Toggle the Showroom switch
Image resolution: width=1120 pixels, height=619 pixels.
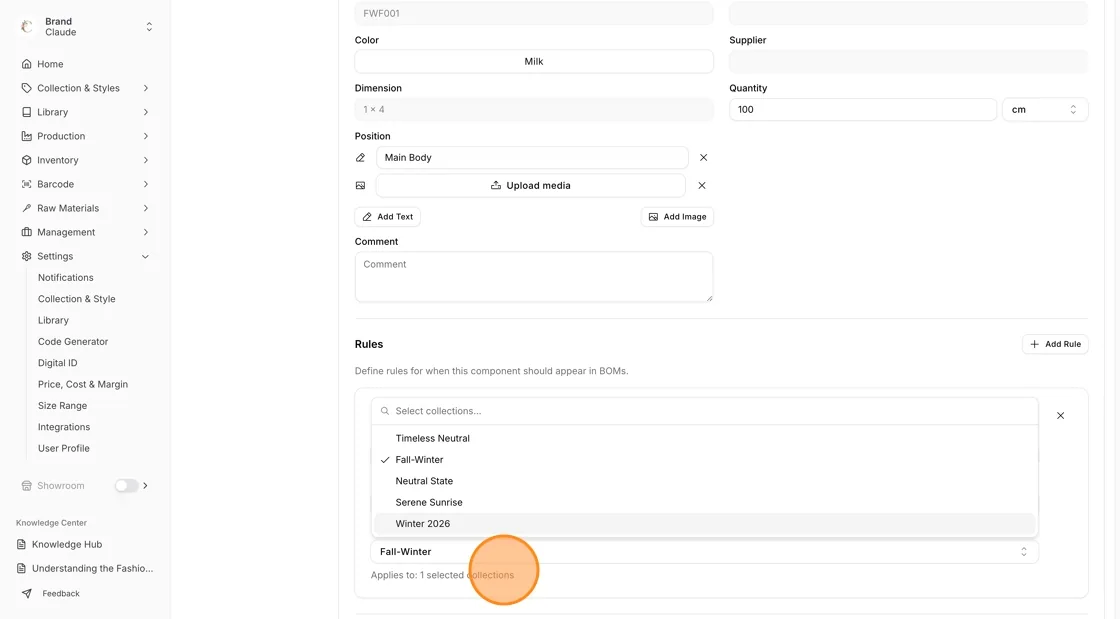pyautogui.click(x=126, y=485)
